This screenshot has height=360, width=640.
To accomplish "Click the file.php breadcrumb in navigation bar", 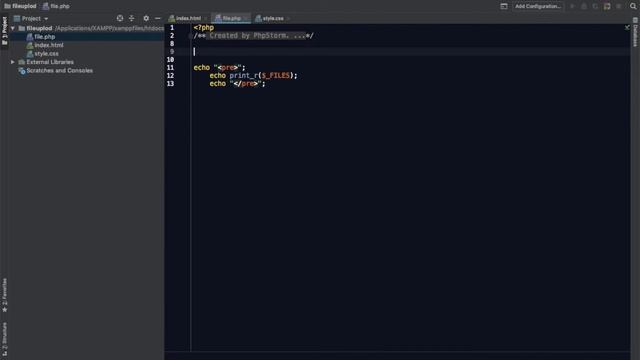I will pos(56,6).
